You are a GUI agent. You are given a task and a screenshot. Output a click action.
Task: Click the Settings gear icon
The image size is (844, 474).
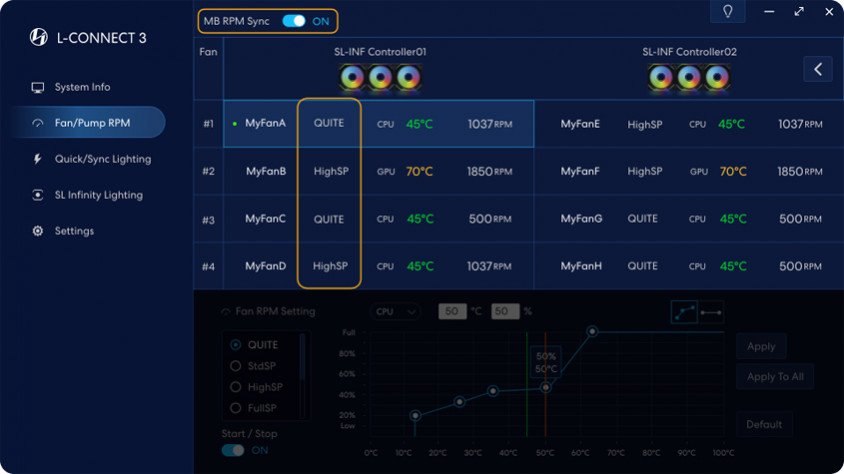pos(38,231)
